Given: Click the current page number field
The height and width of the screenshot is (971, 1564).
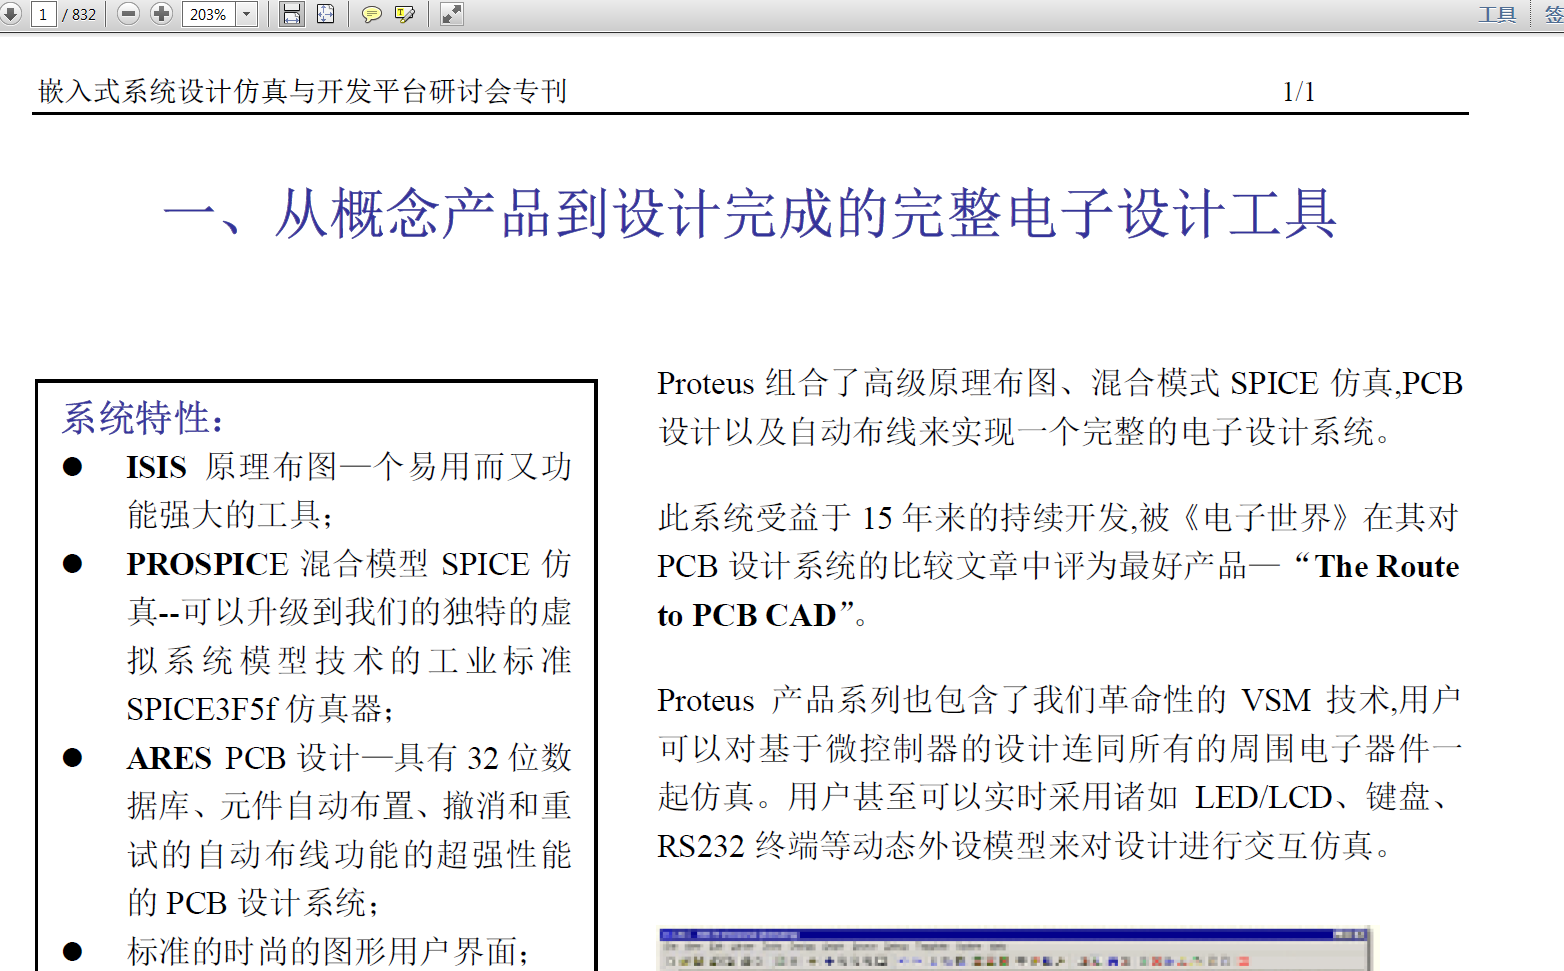Looking at the screenshot, I should tap(43, 14).
